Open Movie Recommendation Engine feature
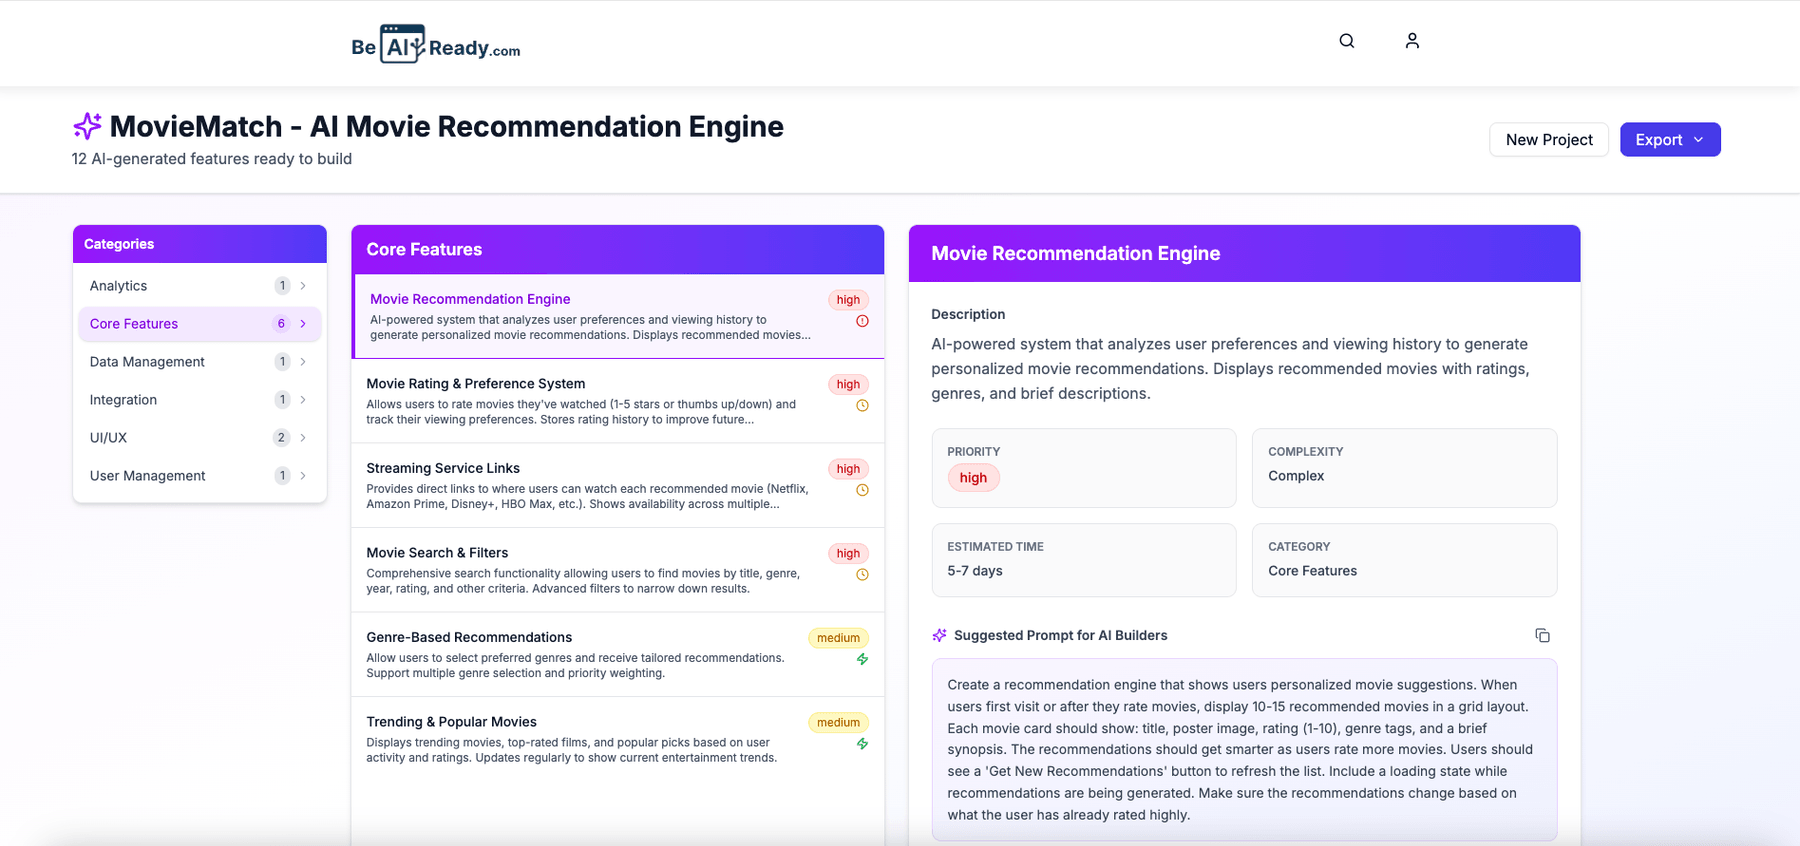 pos(618,317)
